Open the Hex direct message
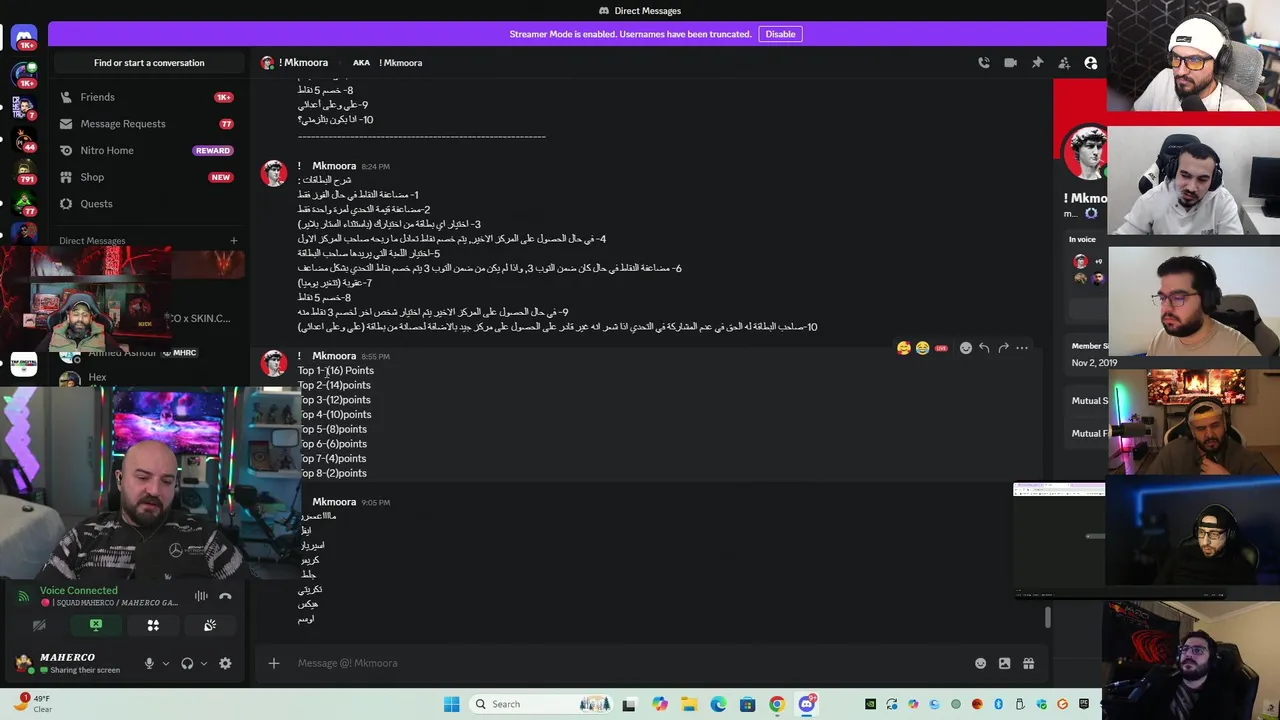Image resolution: width=1280 pixels, height=720 pixels. [97, 377]
